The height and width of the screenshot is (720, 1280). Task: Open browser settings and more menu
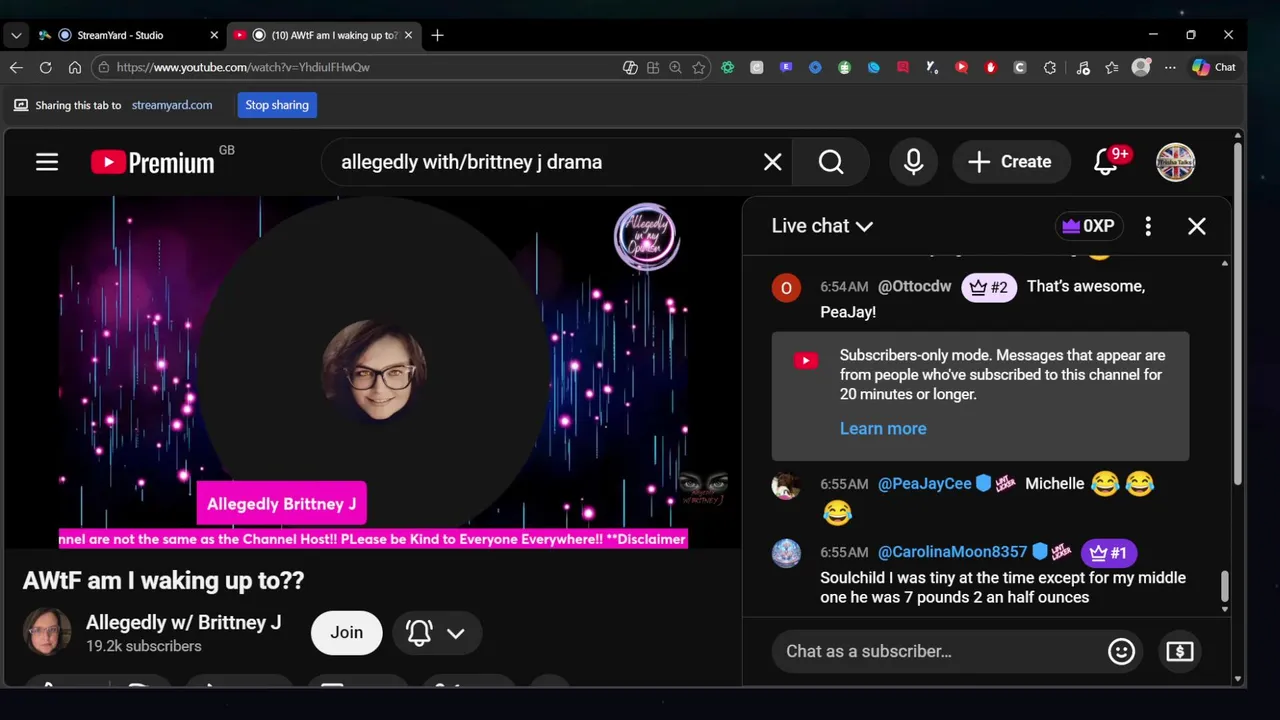(1170, 67)
